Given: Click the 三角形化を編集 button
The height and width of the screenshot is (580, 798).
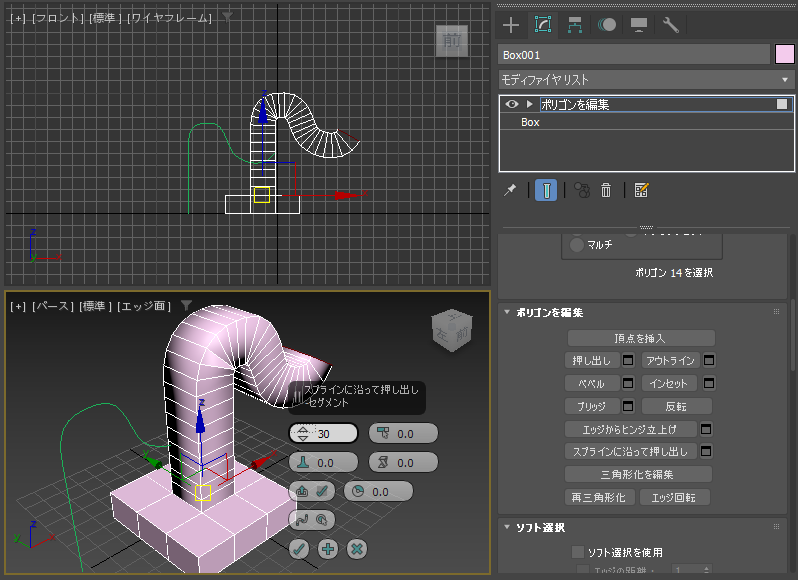Looking at the screenshot, I should pos(638,474).
